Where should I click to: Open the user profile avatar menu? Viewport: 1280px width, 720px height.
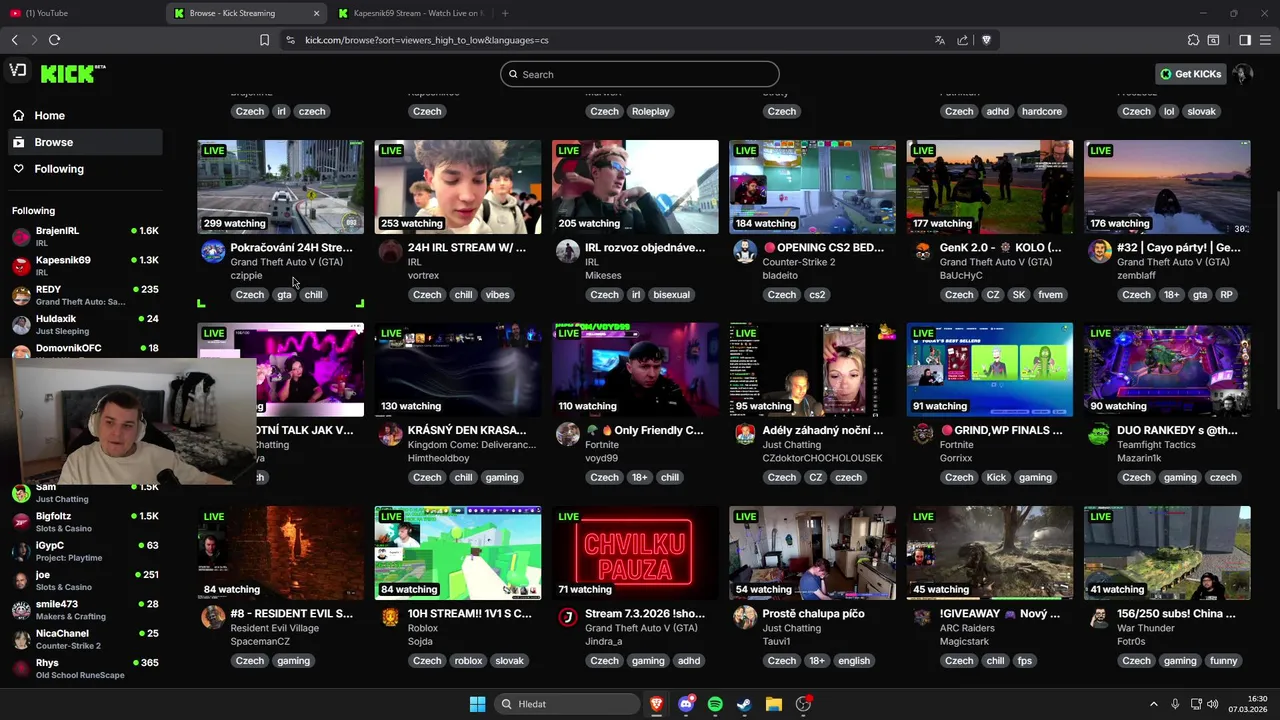tap(1242, 74)
